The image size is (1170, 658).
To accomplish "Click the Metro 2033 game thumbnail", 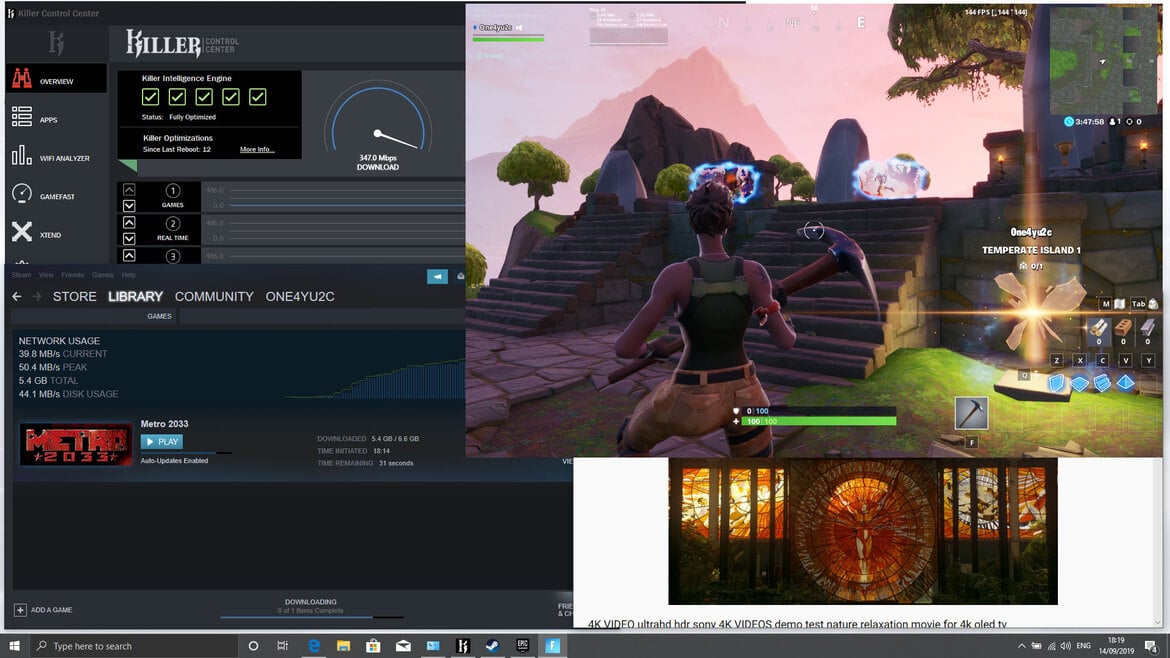I will pos(75,445).
